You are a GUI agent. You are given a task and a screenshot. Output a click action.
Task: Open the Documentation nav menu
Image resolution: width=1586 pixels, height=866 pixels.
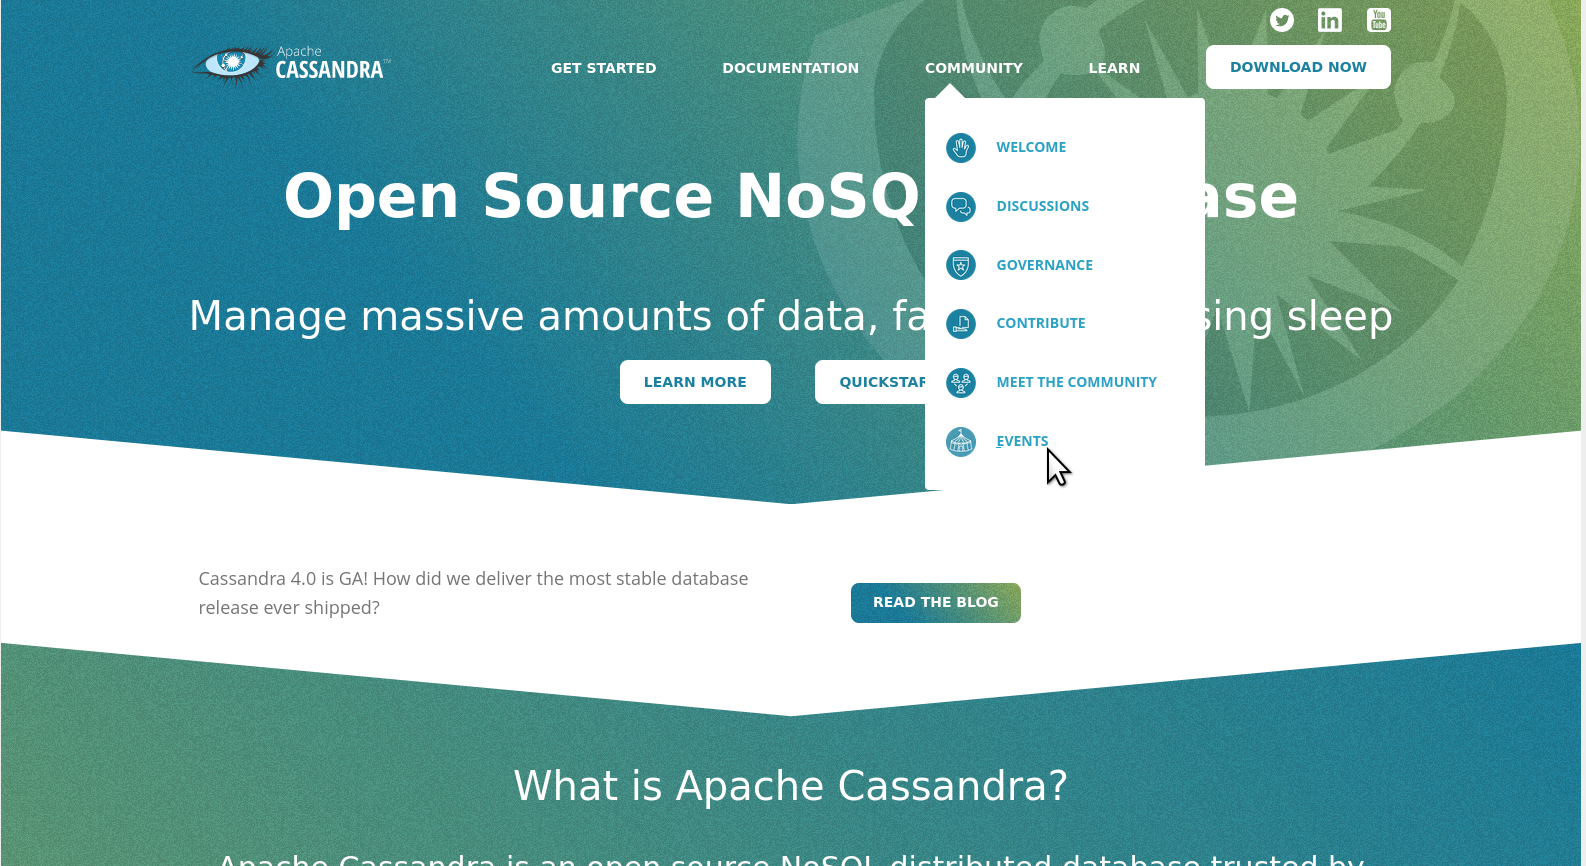click(x=790, y=68)
